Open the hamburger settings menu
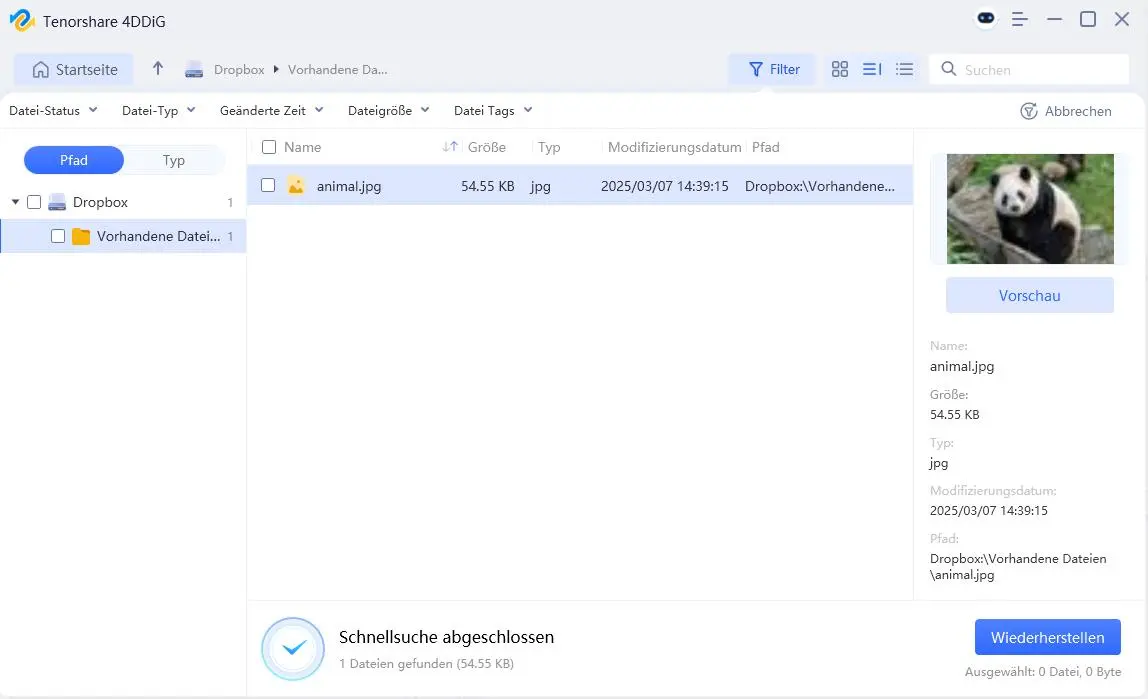Viewport: 1148px width, 699px height. tap(1019, 18)
